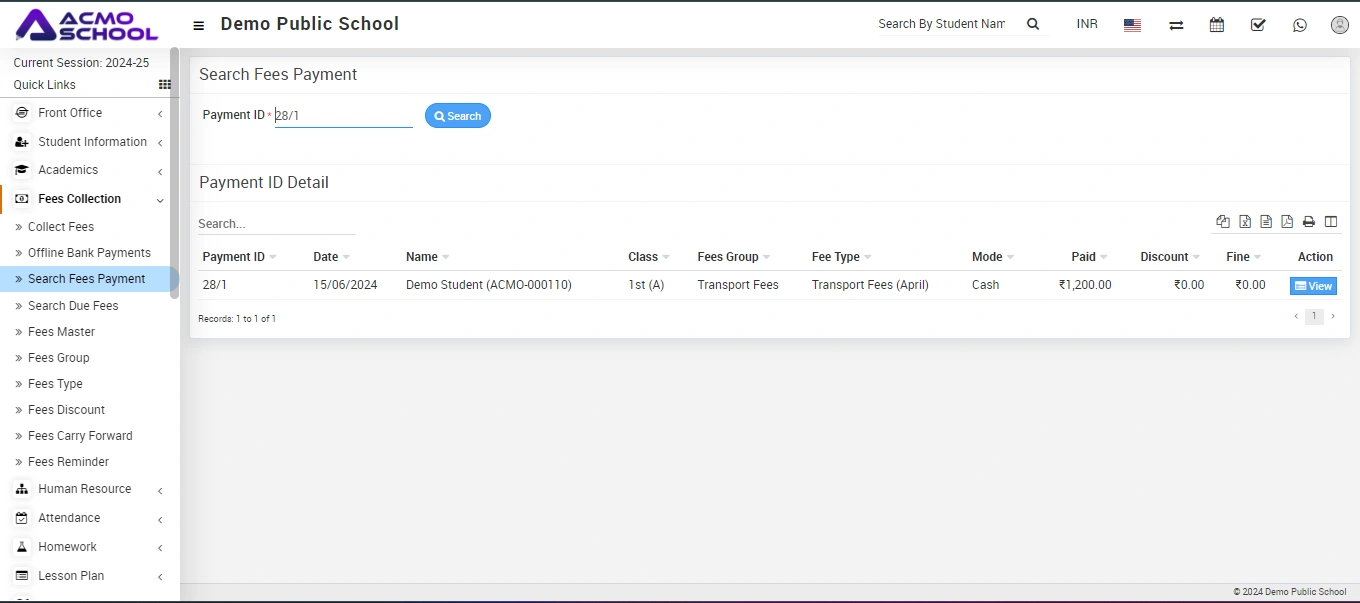The width and height of the screenshot is (1360, 603).
Task: Open the language flag dropdown
Action: pyautogui.click(x=1132, y=25)
